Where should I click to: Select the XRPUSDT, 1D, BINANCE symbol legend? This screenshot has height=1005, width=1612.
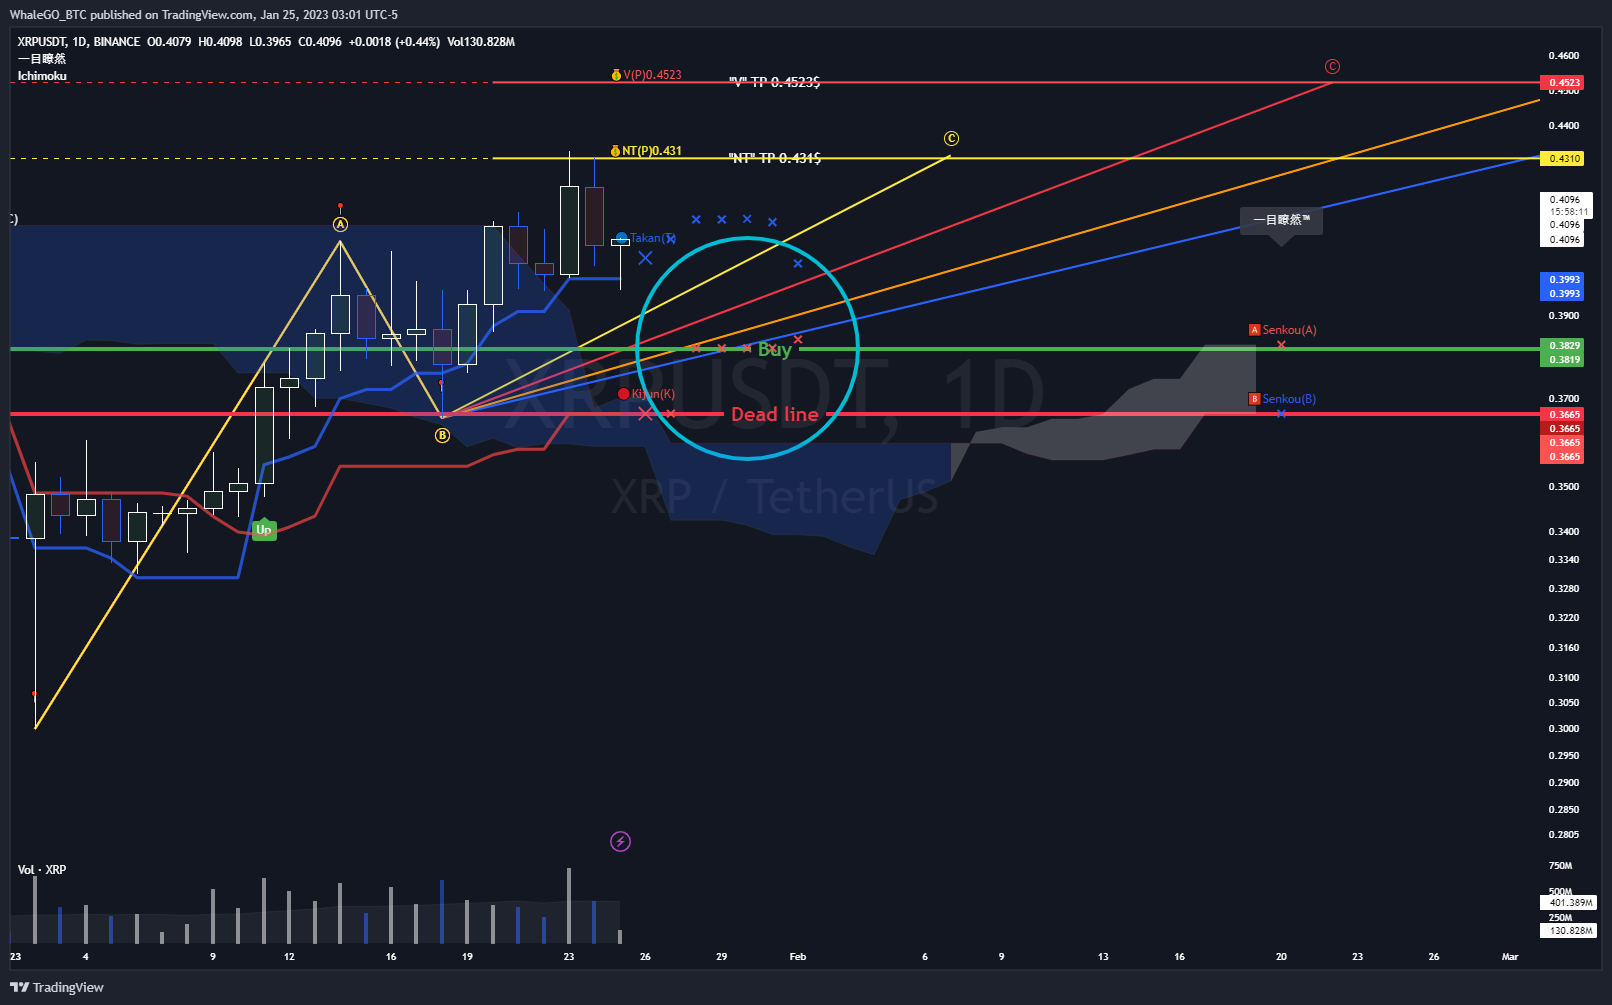(79, 42)
